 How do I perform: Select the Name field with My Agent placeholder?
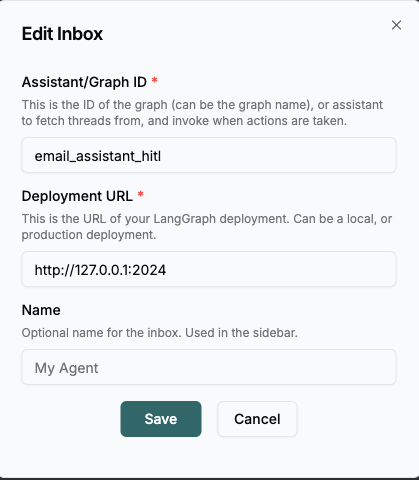pos(209,367)
